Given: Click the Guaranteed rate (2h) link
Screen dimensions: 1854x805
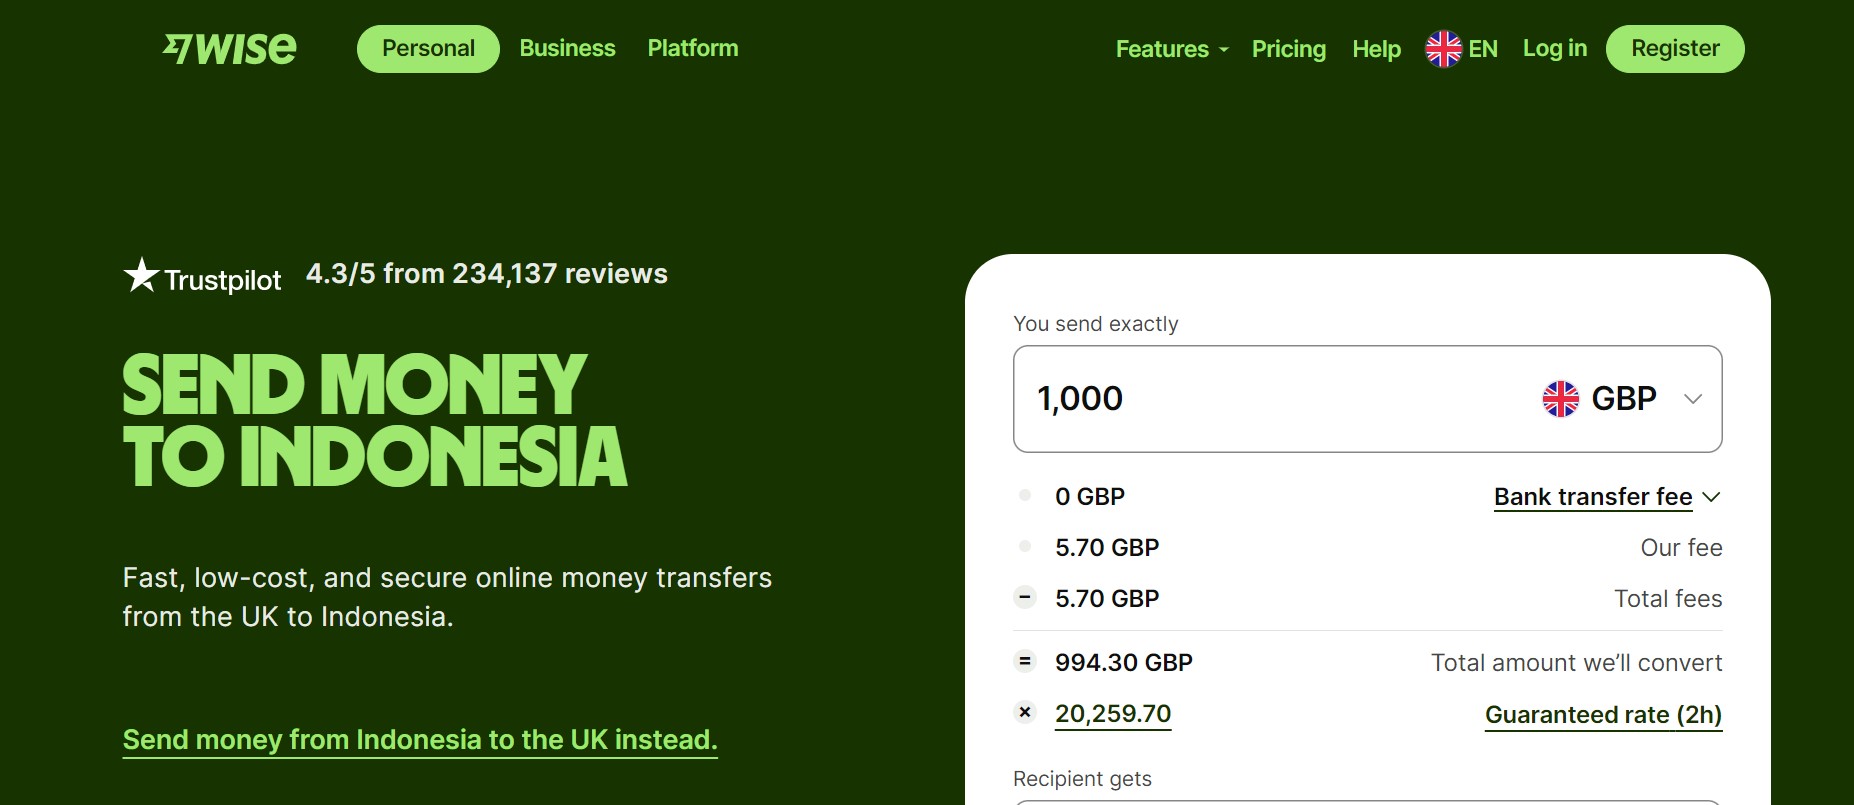Looking at the screenshot, I should 1603,715.
